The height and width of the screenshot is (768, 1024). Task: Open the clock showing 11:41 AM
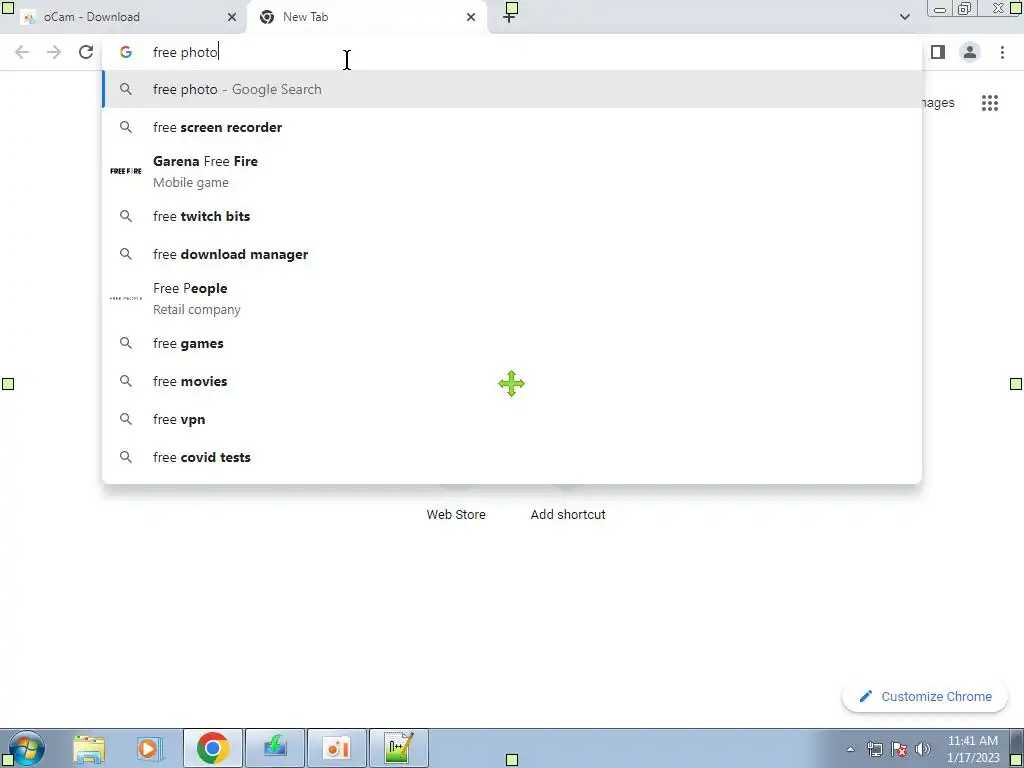pos(973,749)
